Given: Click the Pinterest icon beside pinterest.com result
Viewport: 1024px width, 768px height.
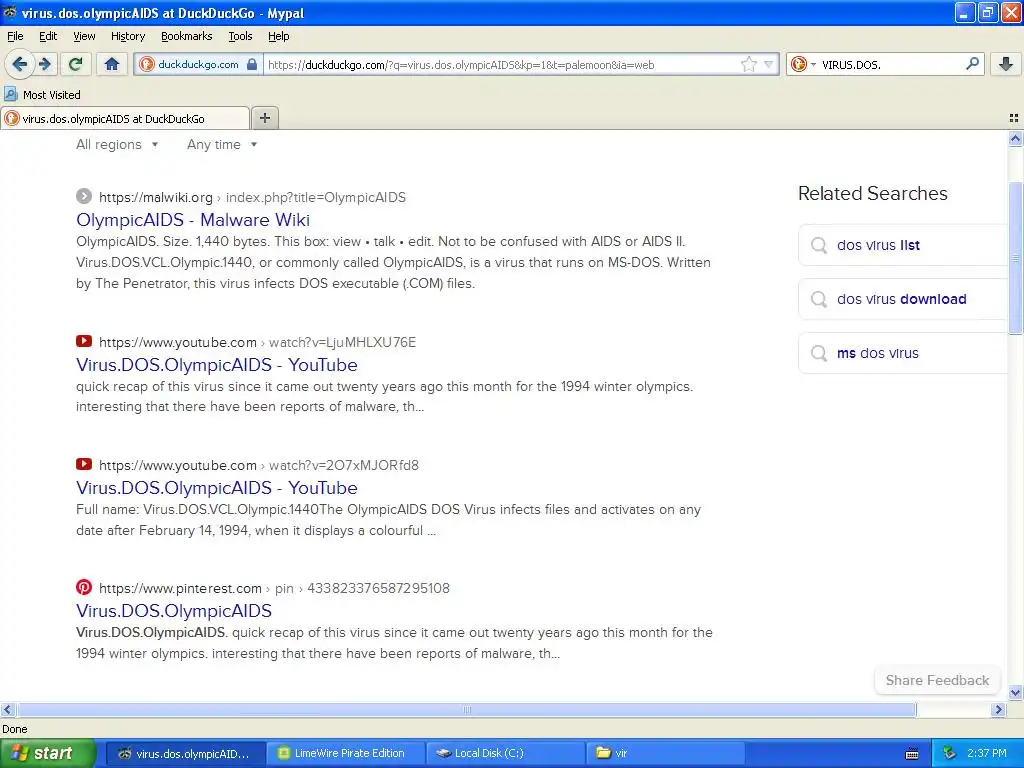Looking at the screenshot, I should coord(84,587).
